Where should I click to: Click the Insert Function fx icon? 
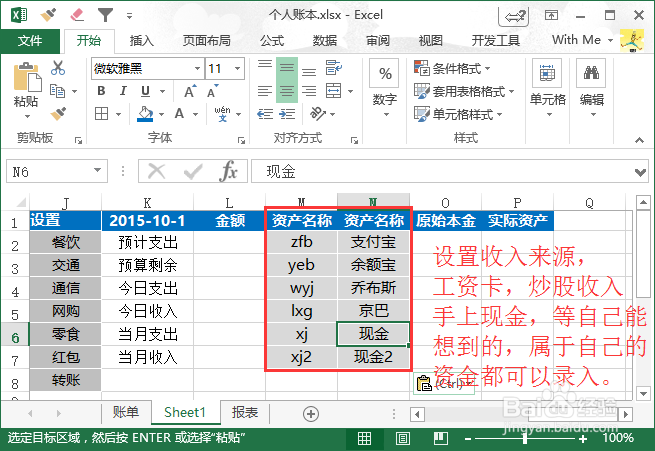click(x=228, y=171)
